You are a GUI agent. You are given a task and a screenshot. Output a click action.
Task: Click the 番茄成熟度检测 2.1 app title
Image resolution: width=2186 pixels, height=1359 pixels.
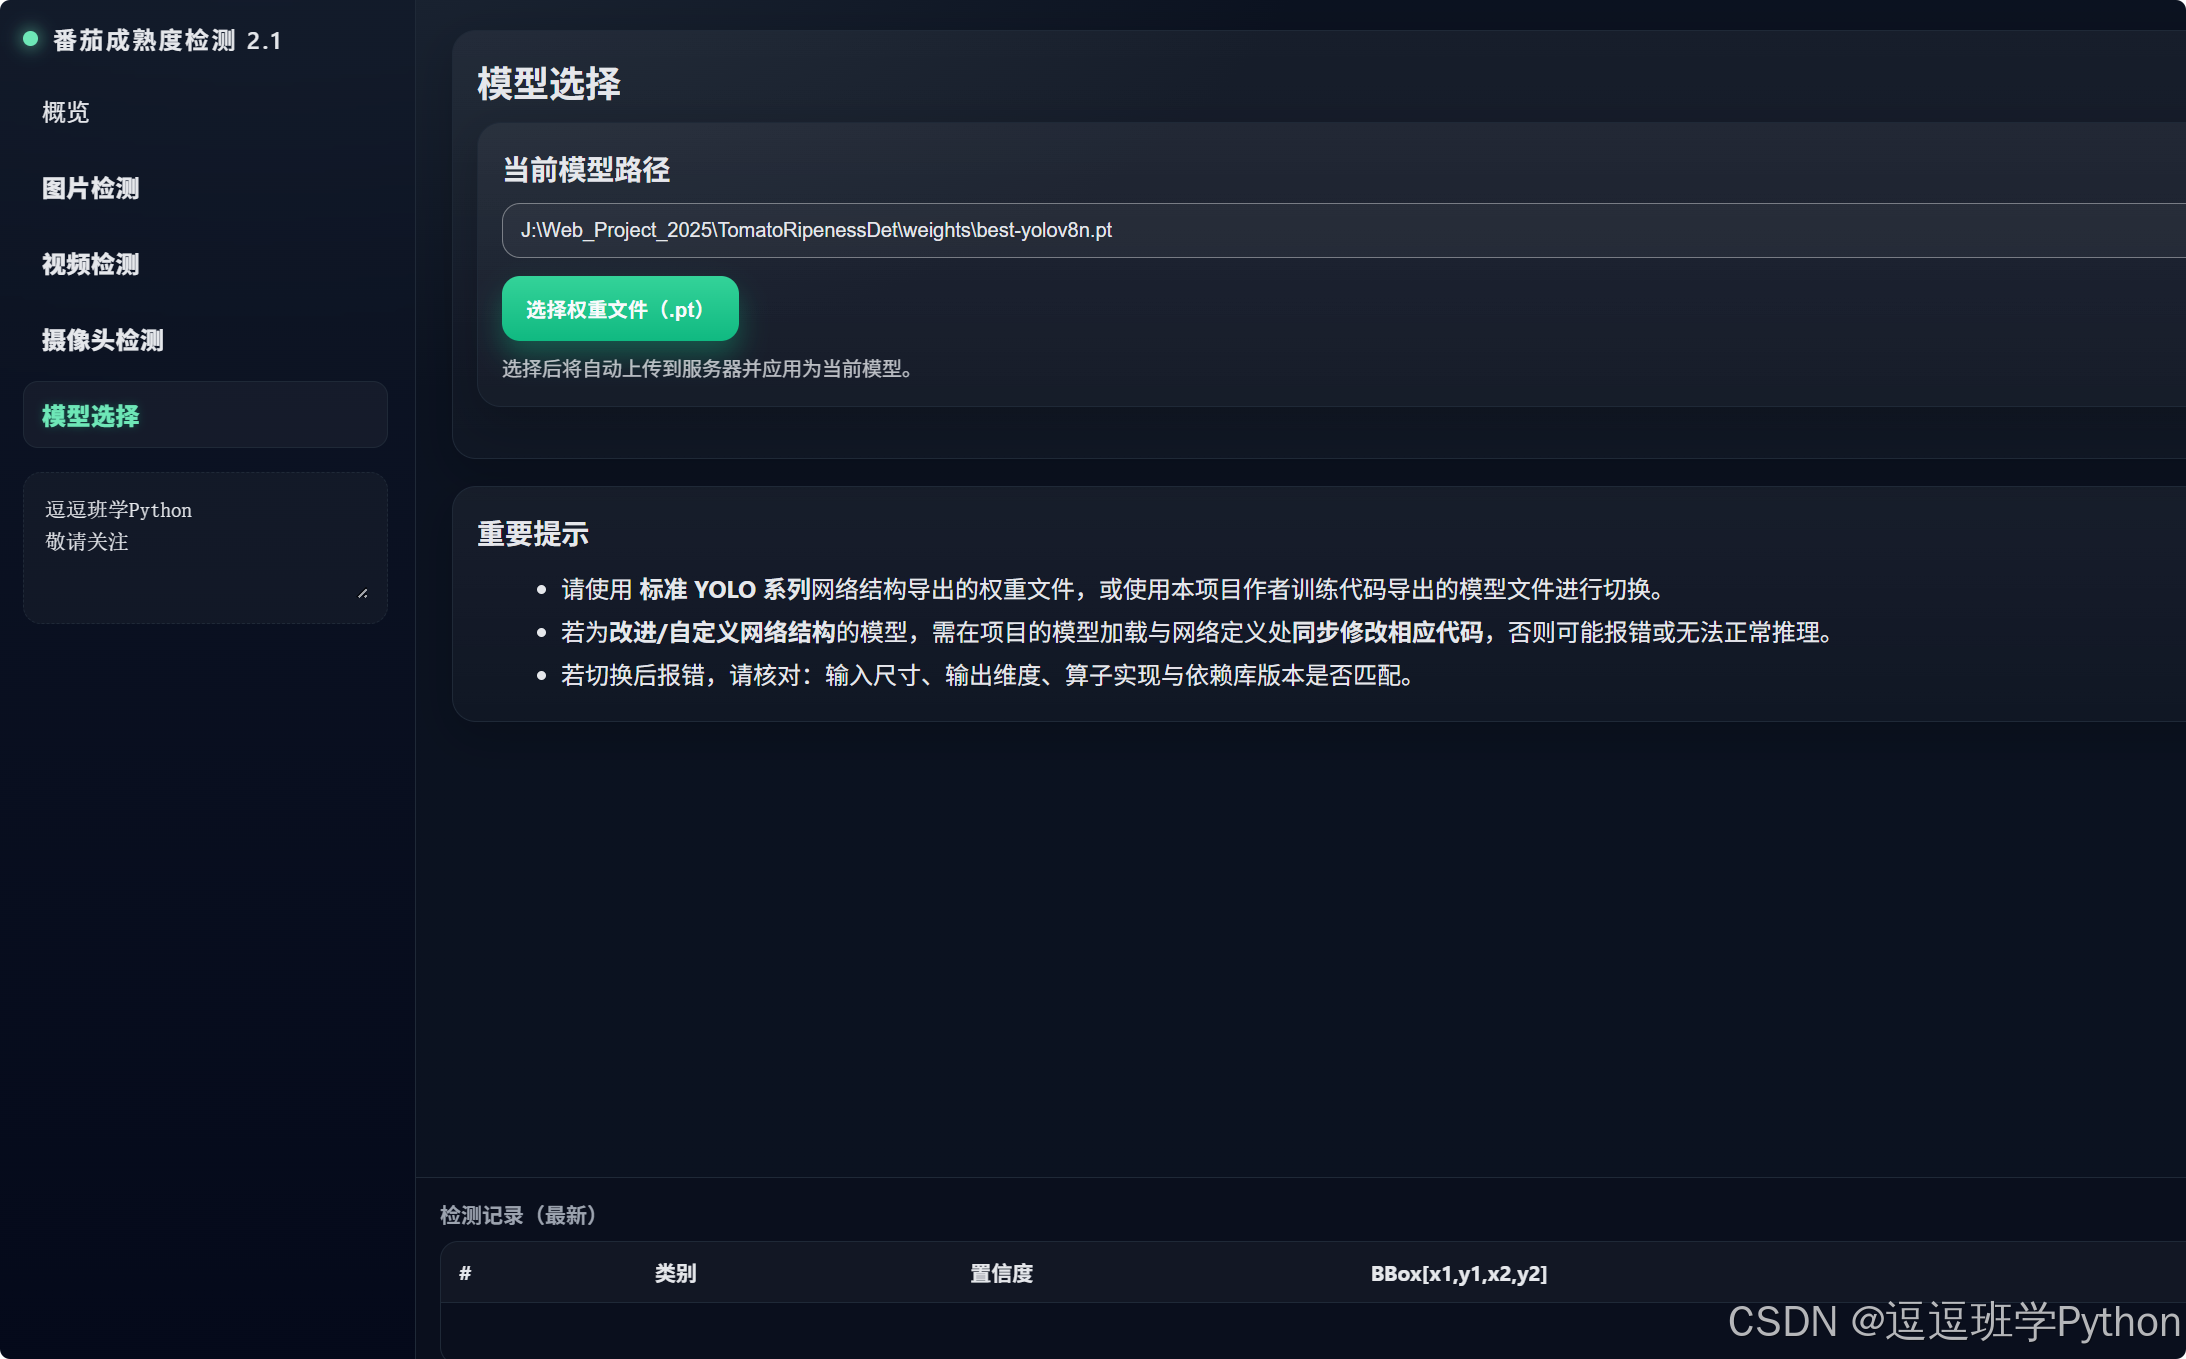[167, 40]
